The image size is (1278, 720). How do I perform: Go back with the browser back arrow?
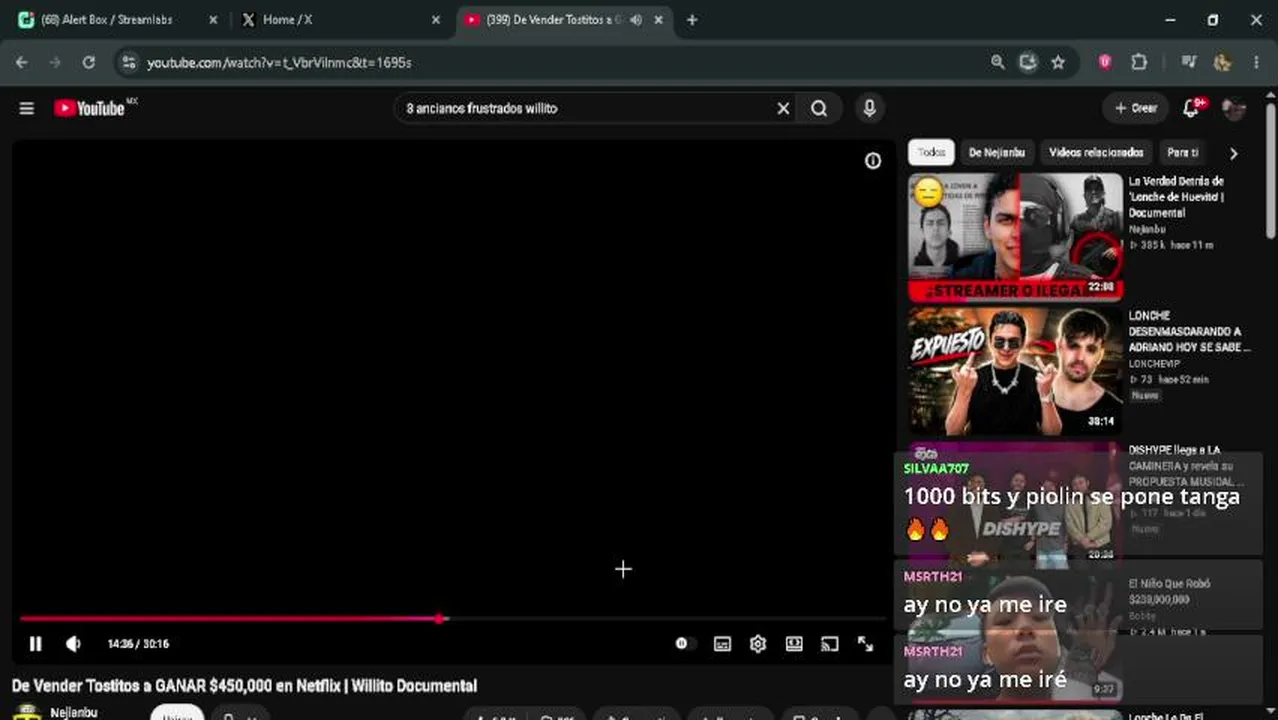(x=22, y=62)
